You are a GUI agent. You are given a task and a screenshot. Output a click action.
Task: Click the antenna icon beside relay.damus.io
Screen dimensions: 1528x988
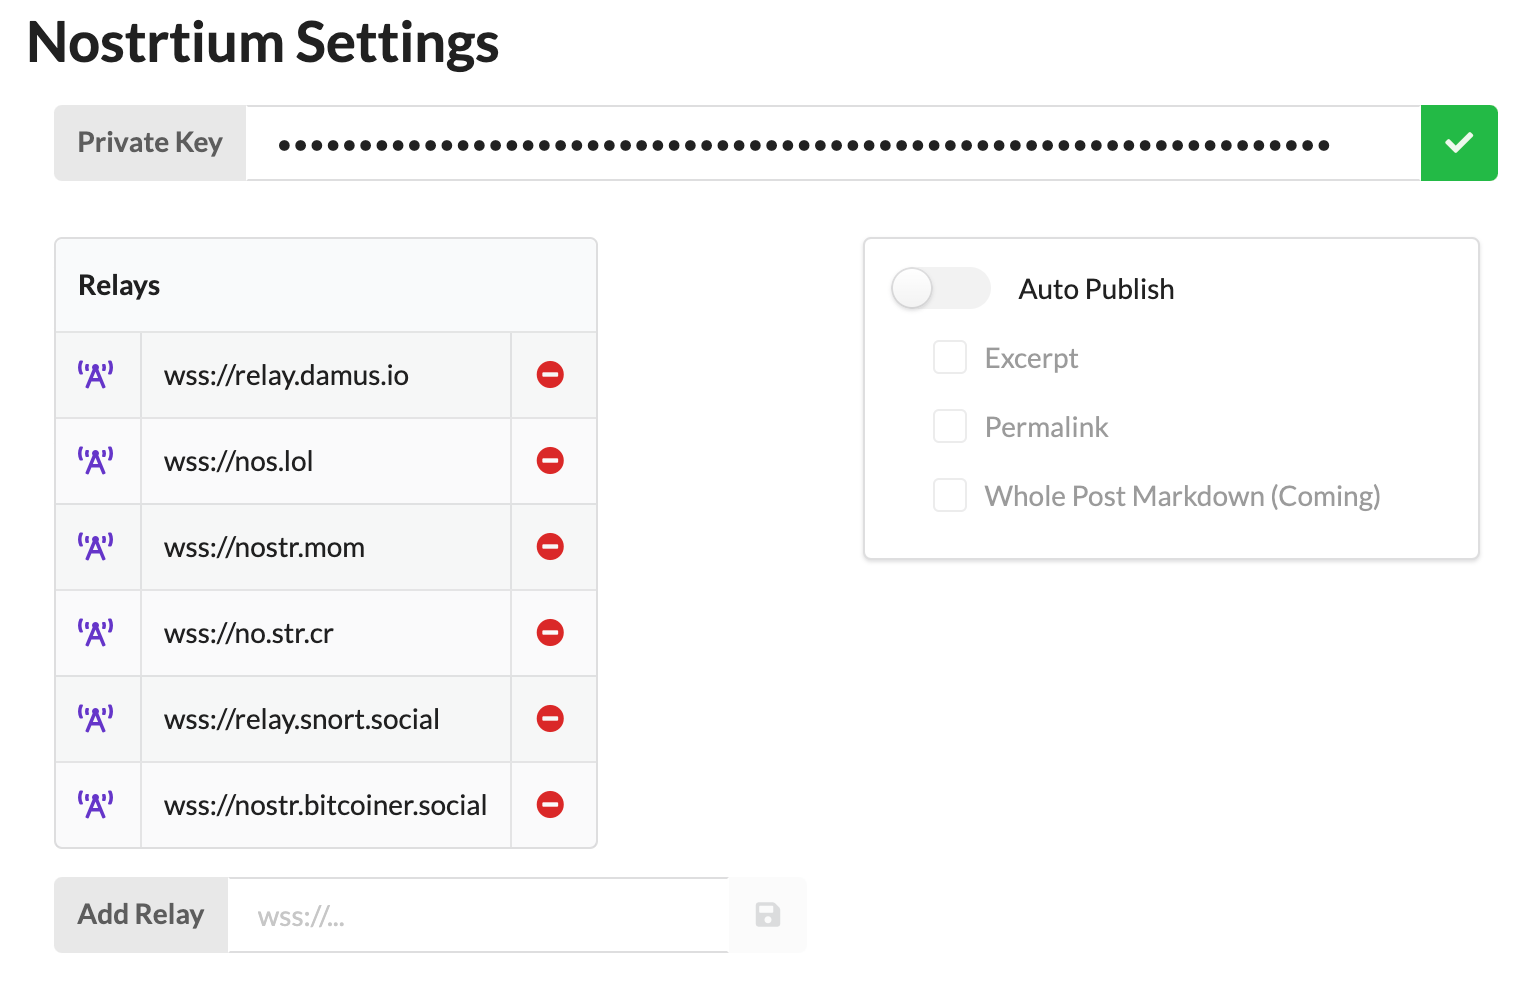[96, 375]
